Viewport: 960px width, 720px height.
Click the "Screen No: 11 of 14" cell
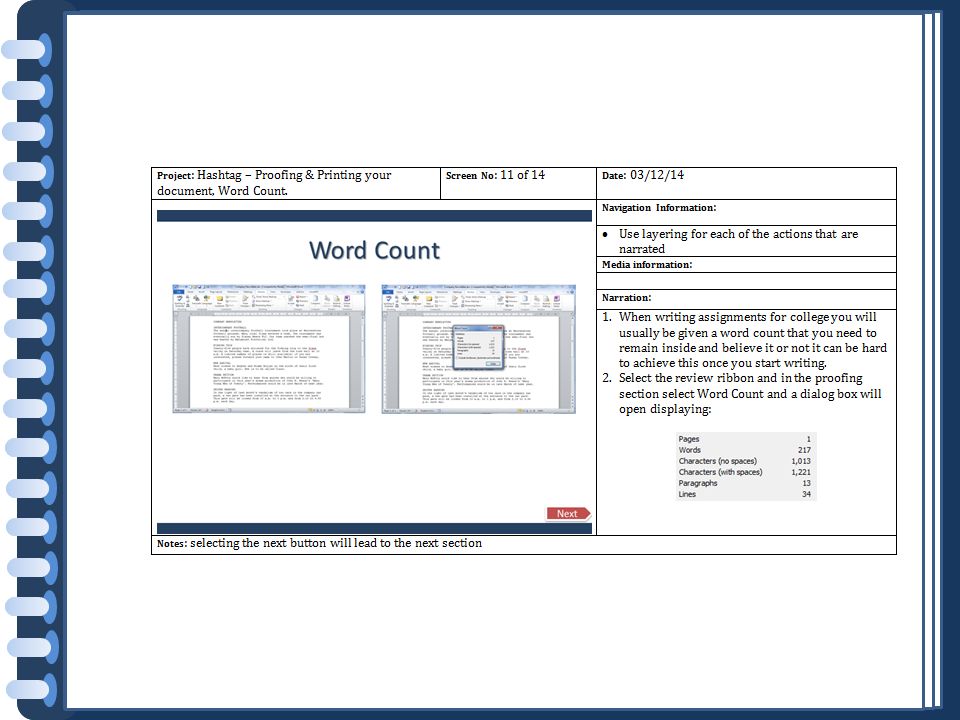(x=518, y=183)
